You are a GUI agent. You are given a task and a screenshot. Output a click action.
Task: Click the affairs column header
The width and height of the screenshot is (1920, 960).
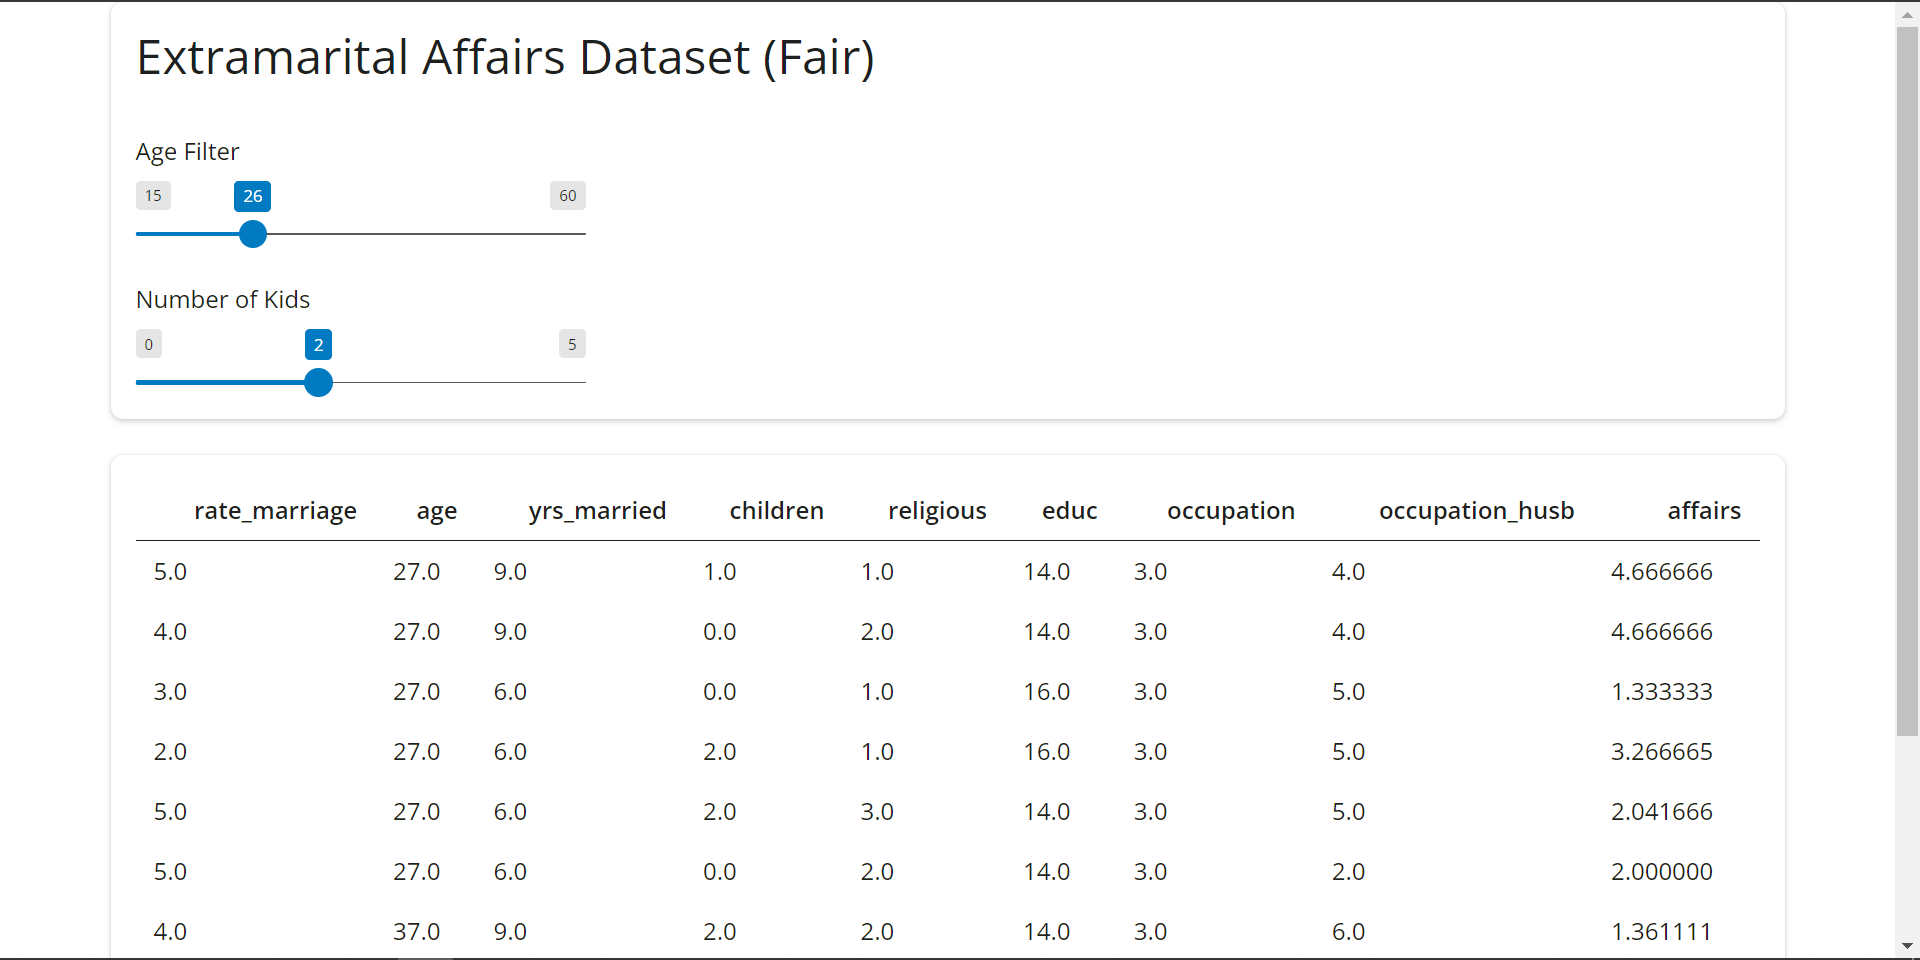[x=1704, y=511]
